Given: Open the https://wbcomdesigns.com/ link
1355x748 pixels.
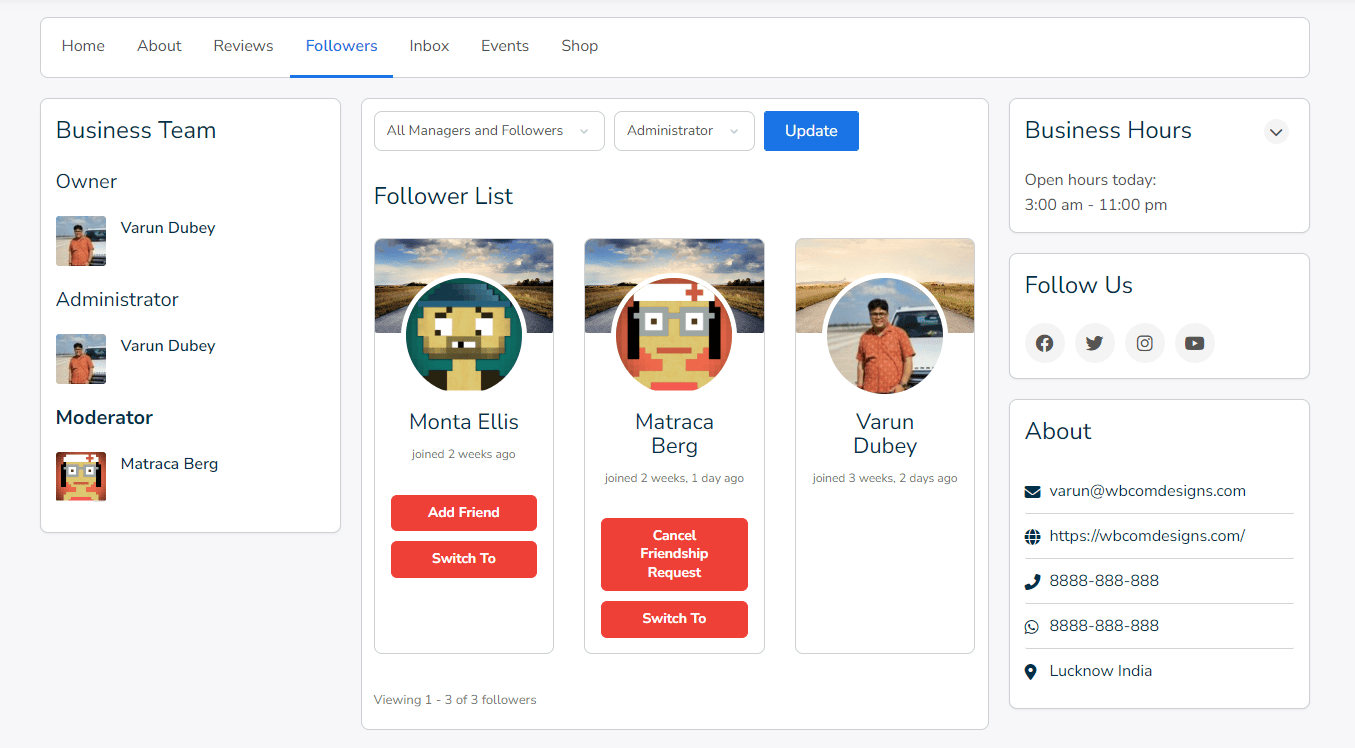Looking at the screenshot, I should (1147, 535).
